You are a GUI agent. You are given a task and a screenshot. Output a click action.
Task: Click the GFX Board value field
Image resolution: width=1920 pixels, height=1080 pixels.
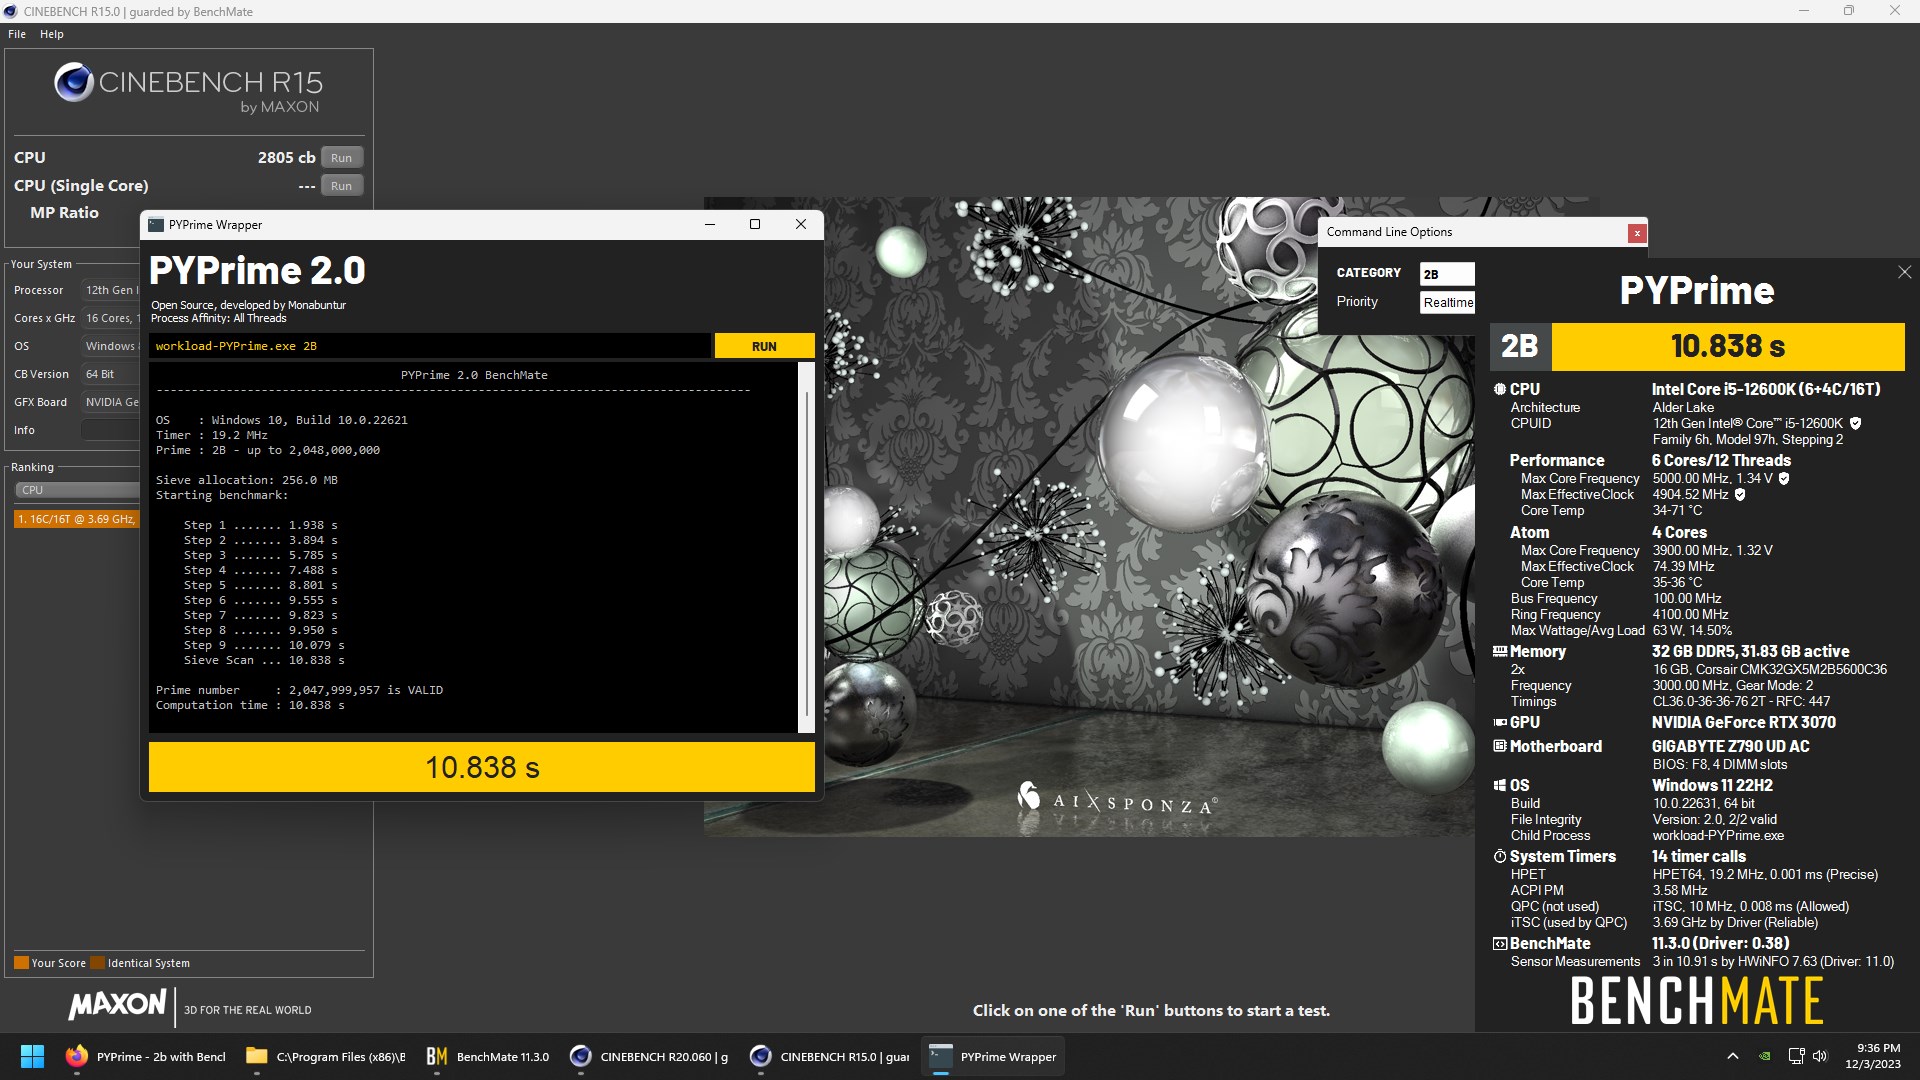click(x=111, y=402)
